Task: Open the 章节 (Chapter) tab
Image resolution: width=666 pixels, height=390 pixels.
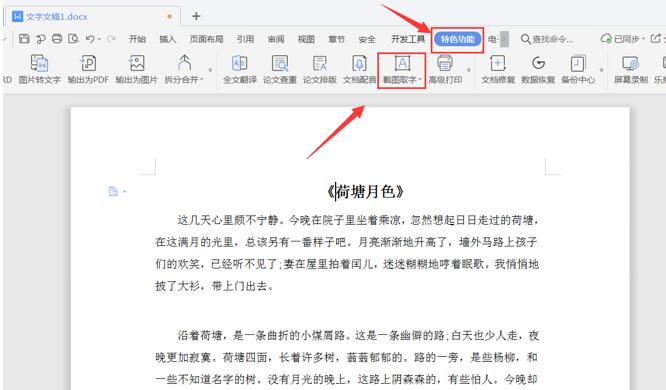Action: [x=336, y=39]
